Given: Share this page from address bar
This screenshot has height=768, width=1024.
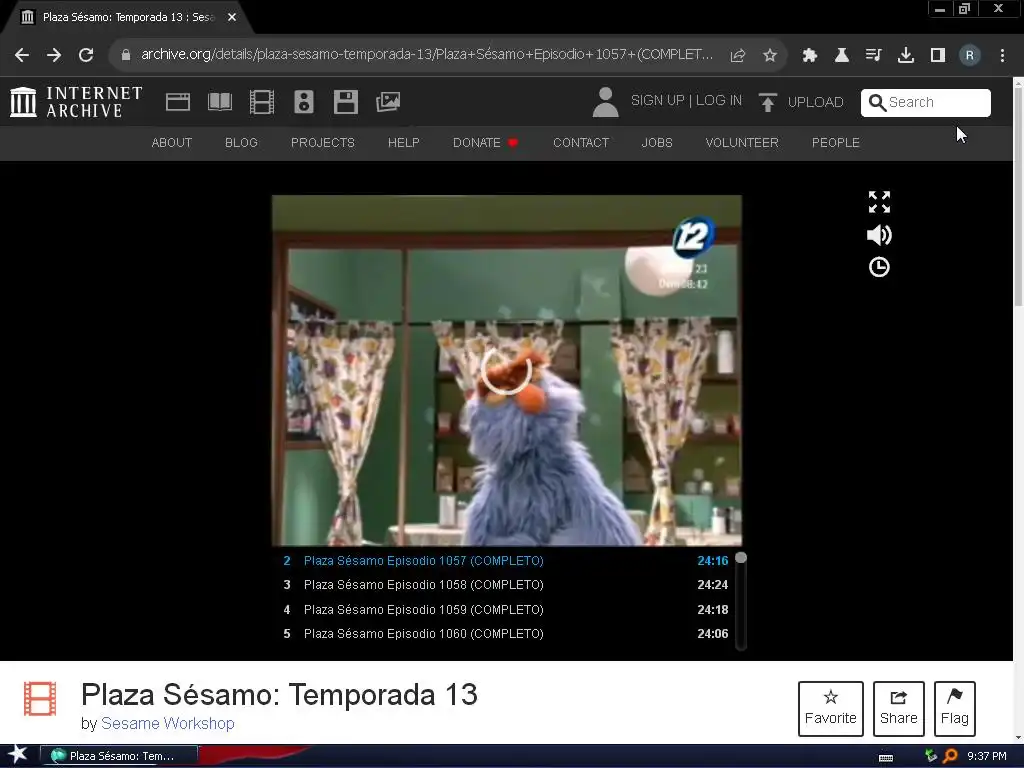Looking at the screenshot, I should (x=738, y=56).
